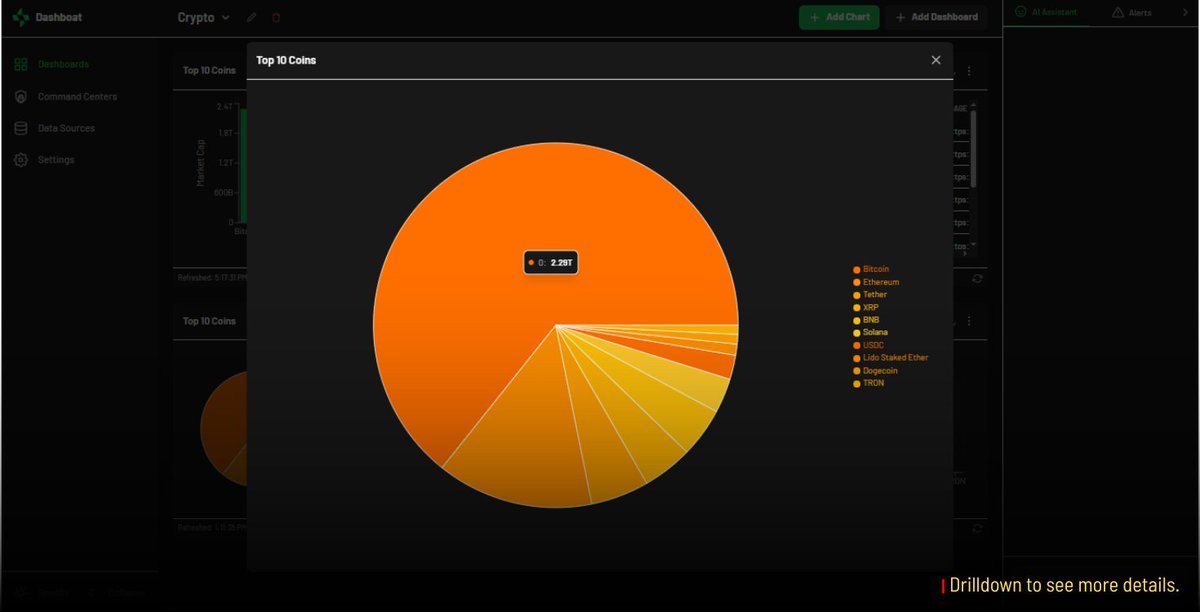Switch to the AI Assistant tab
This screenshot has height=612, width=1200.
(x=1049, y=12)
